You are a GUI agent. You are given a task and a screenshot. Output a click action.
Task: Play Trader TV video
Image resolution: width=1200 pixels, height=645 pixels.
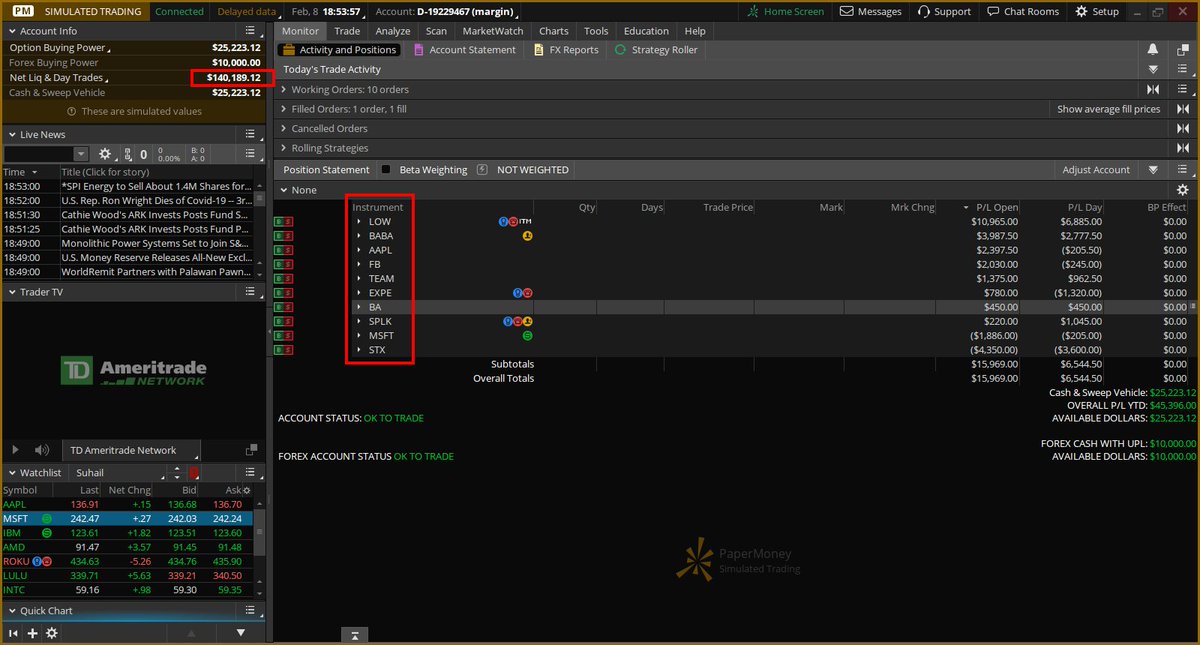(15, 451)
